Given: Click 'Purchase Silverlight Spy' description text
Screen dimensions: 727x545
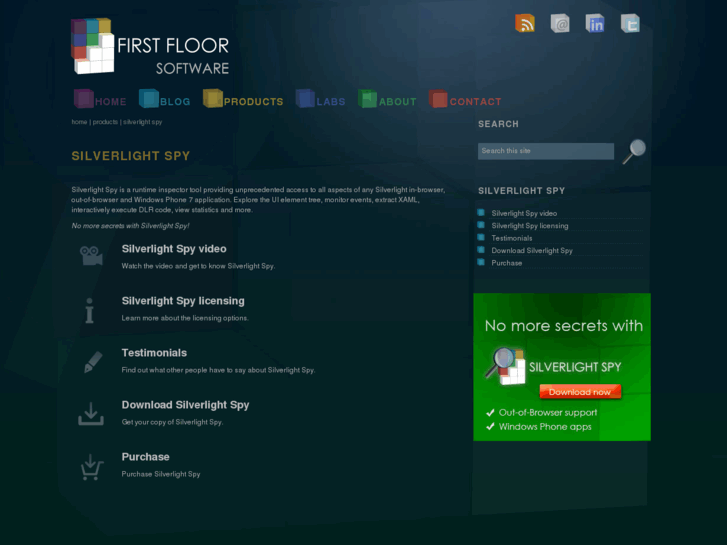Looking at the screenshot, I should (x=161, y=474).
